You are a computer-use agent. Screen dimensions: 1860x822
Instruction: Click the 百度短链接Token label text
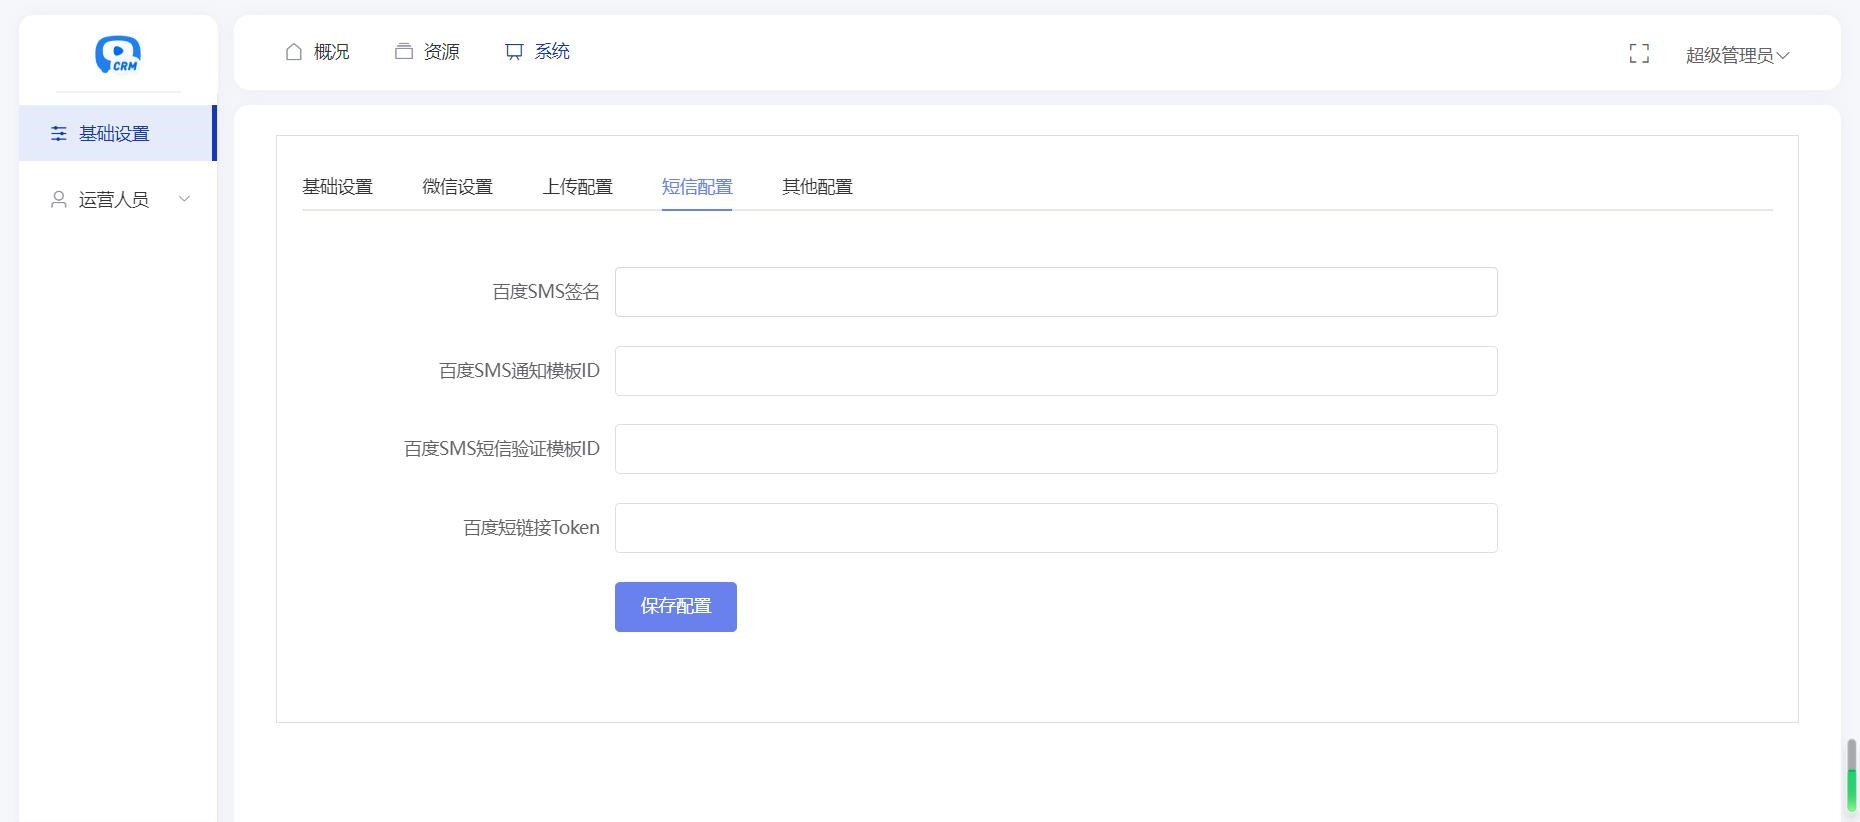click(531, 528)
